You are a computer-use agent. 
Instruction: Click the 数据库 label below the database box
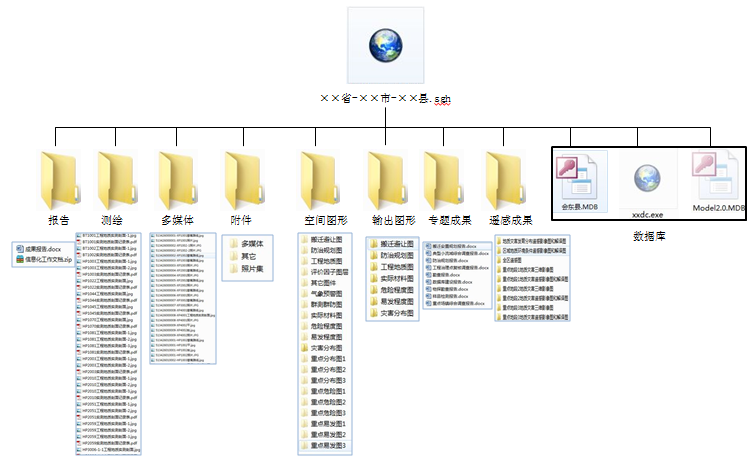(x=651, y=236)
